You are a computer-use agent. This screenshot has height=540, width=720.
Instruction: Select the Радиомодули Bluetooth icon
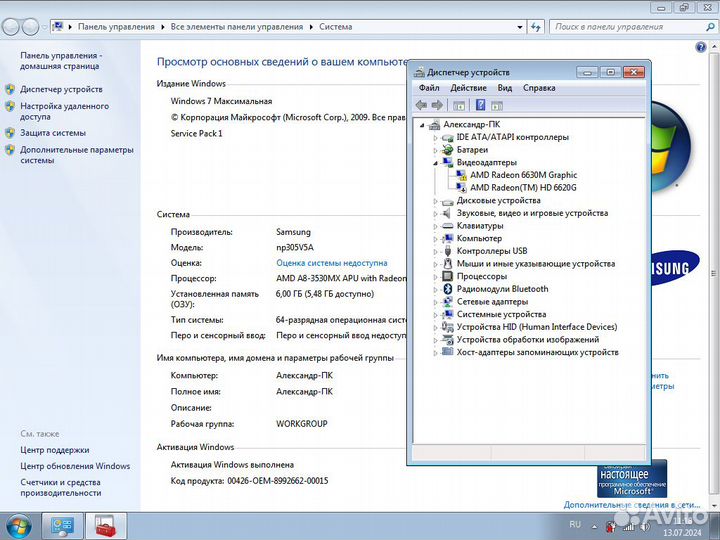pos(447,289)
